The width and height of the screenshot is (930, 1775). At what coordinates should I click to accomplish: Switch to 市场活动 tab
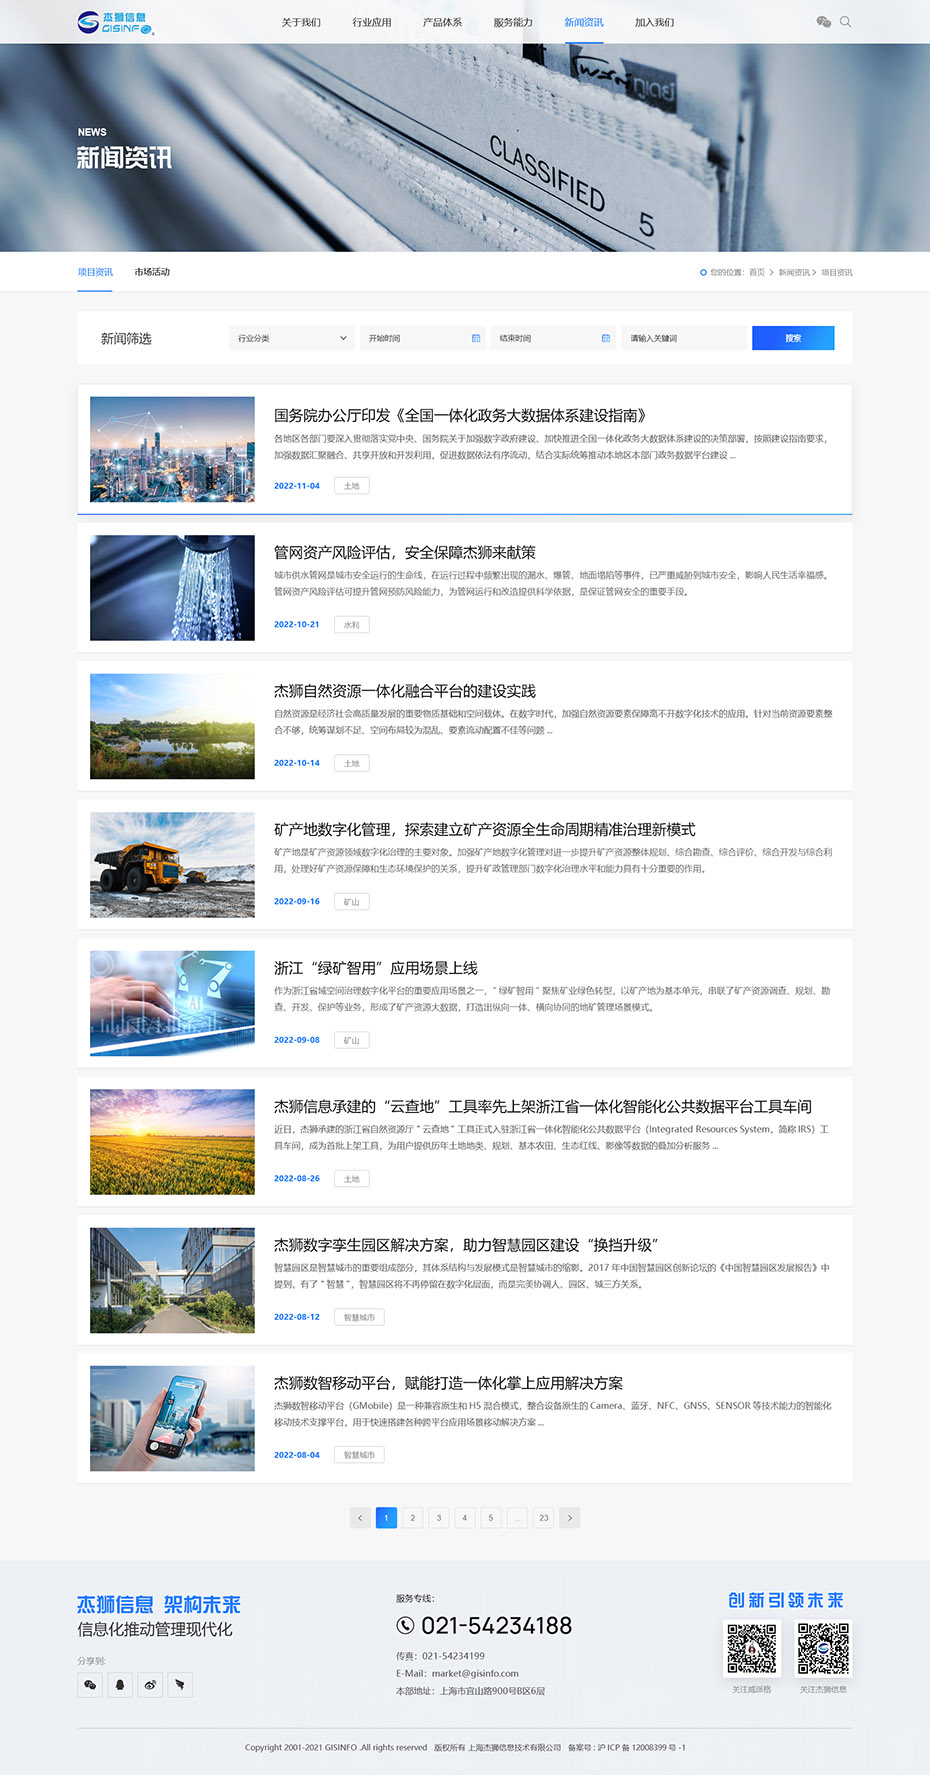[152, 272]
